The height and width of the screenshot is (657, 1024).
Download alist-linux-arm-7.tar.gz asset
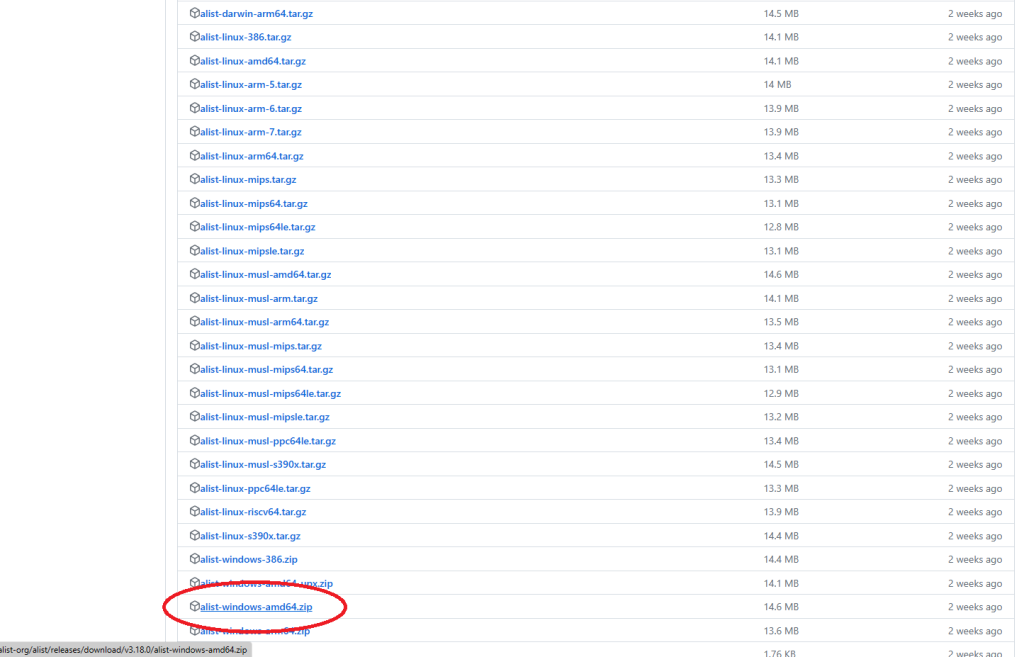[x=250, y=132]
